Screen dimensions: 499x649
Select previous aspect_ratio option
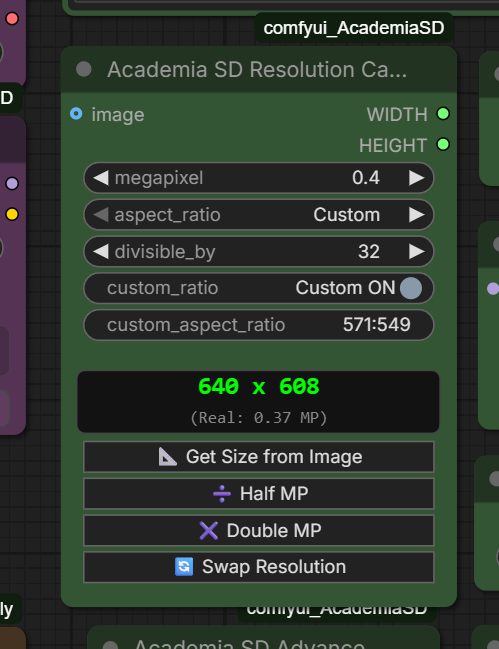point(101,215)
